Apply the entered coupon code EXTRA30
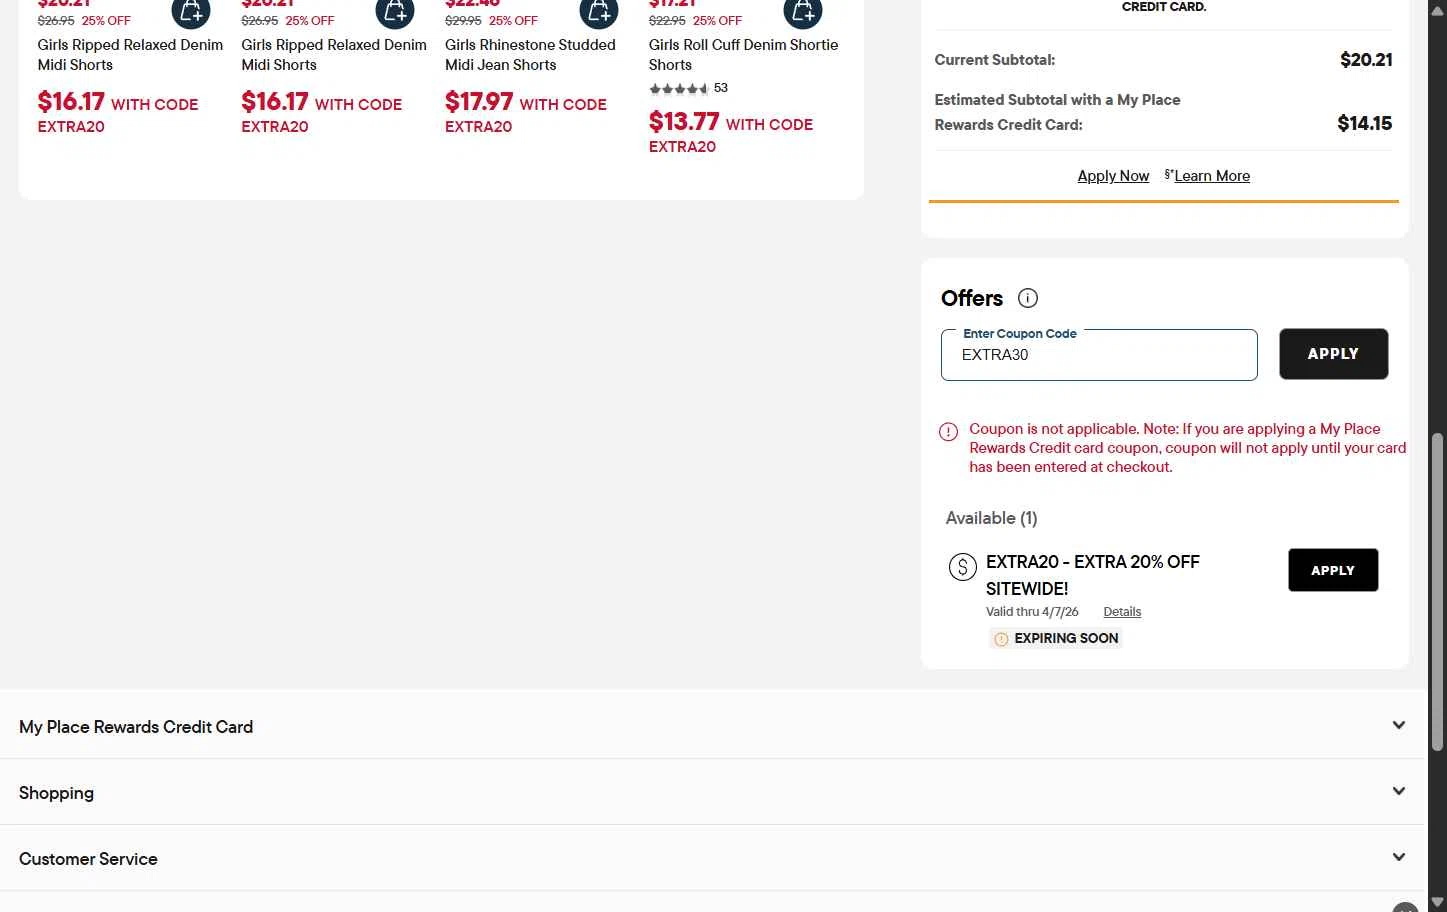The width and height of the screenshot is (1447, 912). [x=1333, y=354]
